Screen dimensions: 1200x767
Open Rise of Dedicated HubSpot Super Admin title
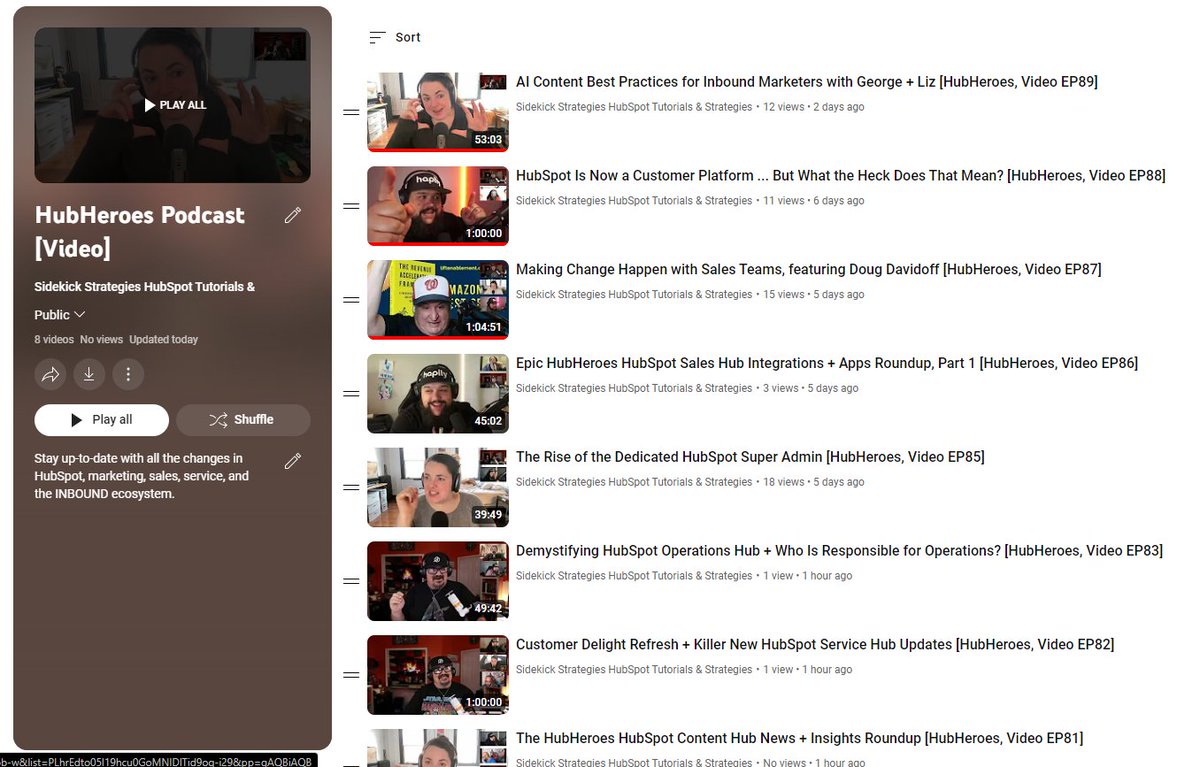point(750,457)
